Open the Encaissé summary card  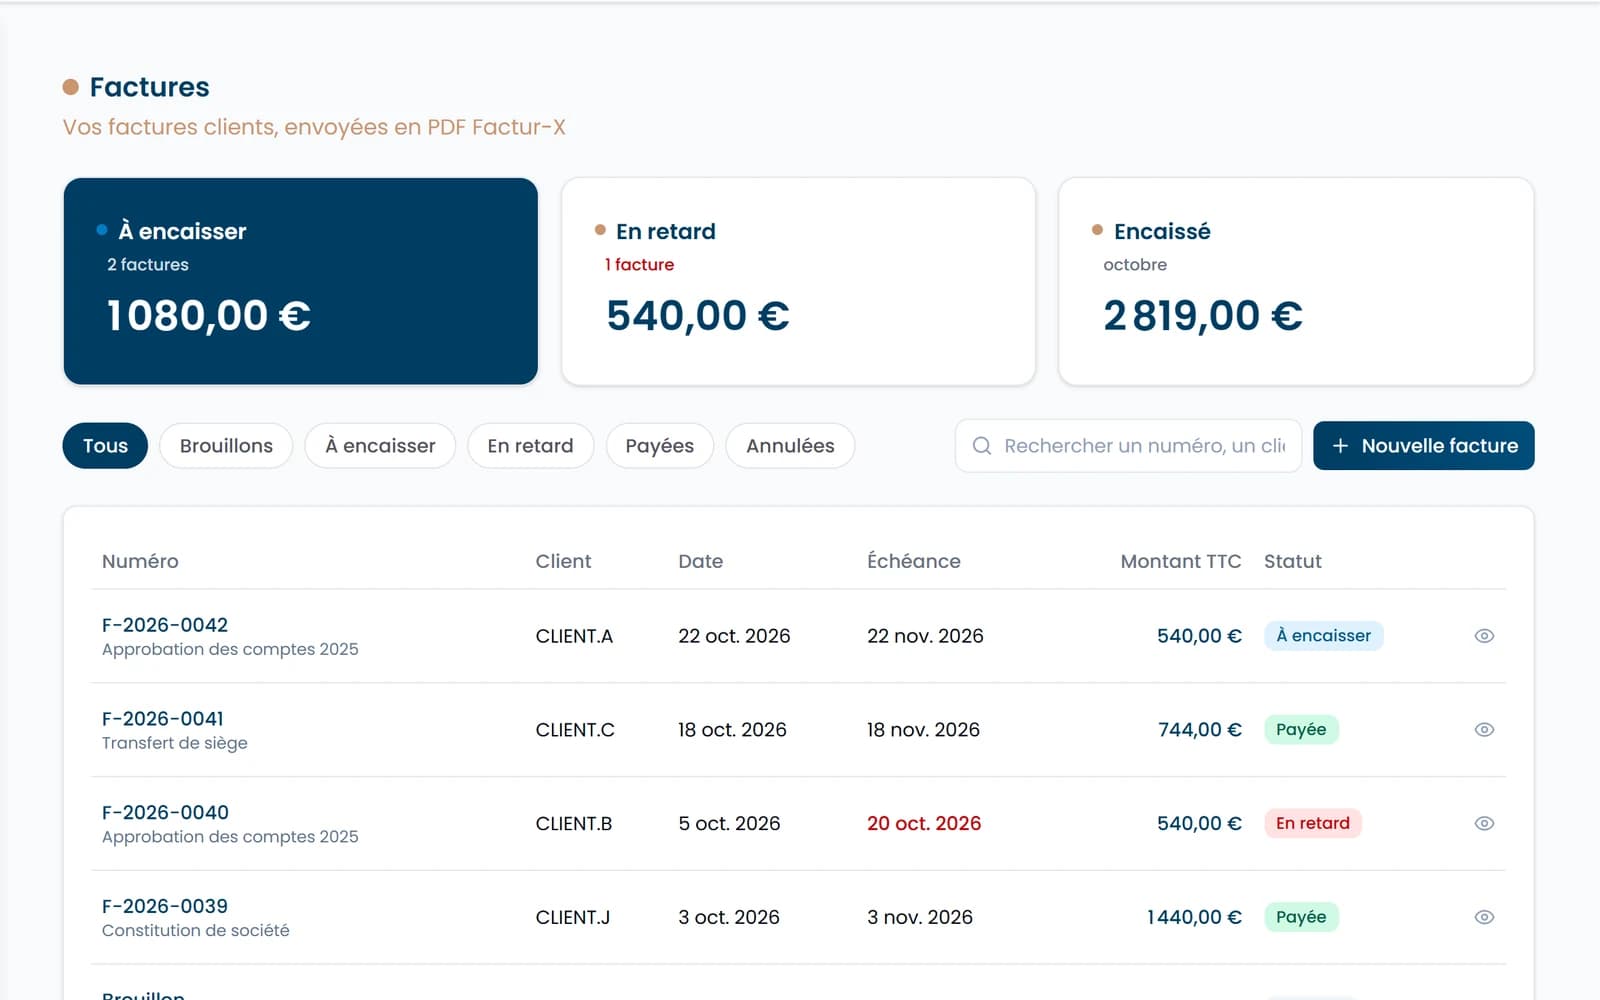[x=1296, y=281]
